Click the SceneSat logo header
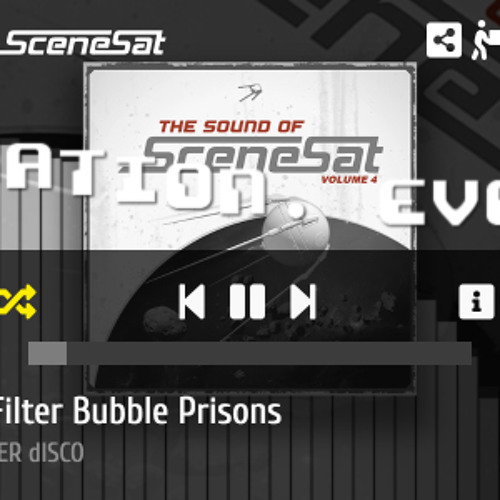 pos(83,43)
